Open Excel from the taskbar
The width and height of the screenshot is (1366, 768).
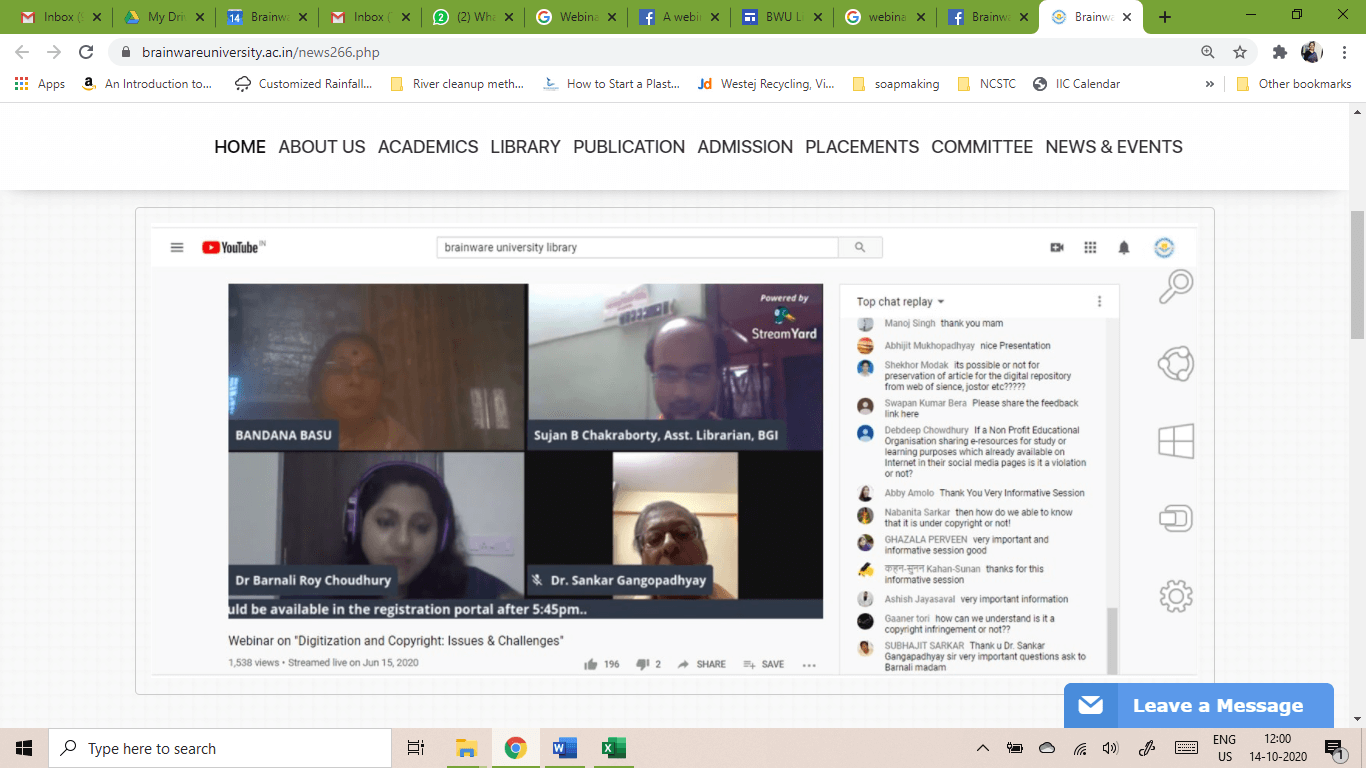[x=613, y=748]
